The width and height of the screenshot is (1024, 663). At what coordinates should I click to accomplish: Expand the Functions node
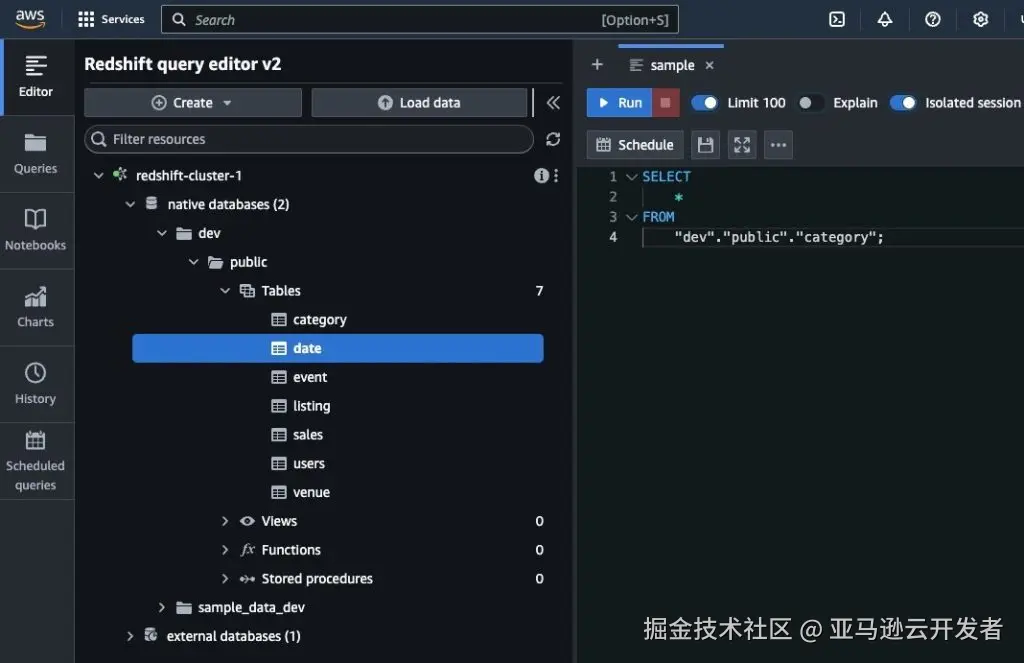click(x=225, y=549)
